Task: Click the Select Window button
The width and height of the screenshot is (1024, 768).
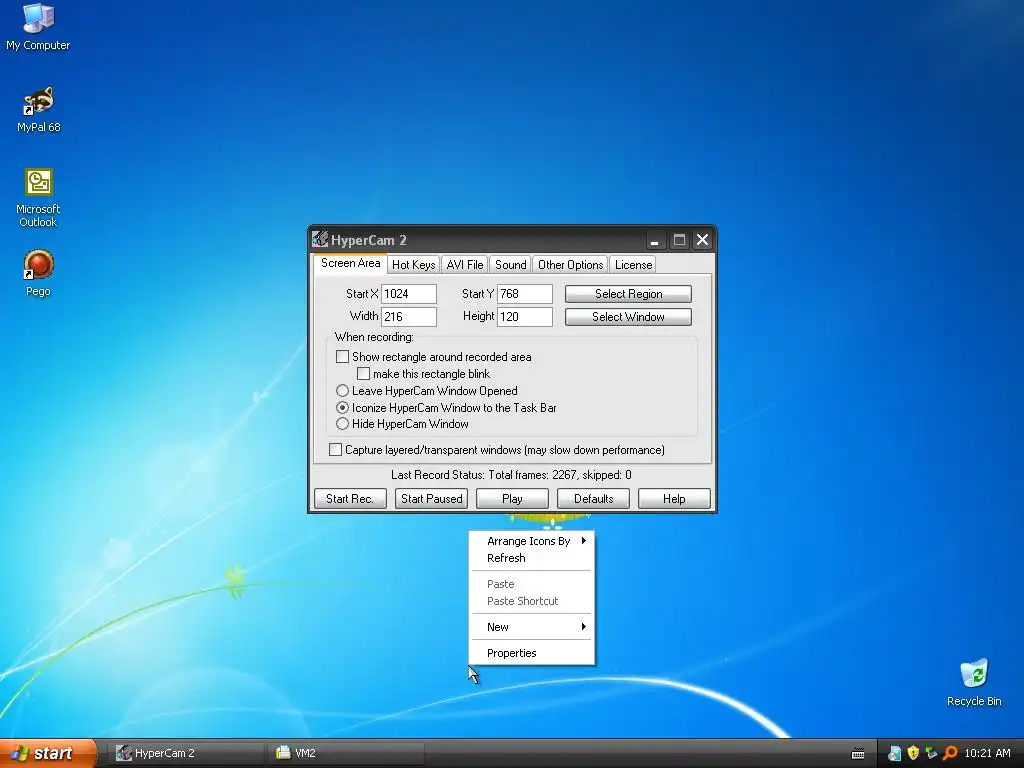Action: tap(628, 317)
